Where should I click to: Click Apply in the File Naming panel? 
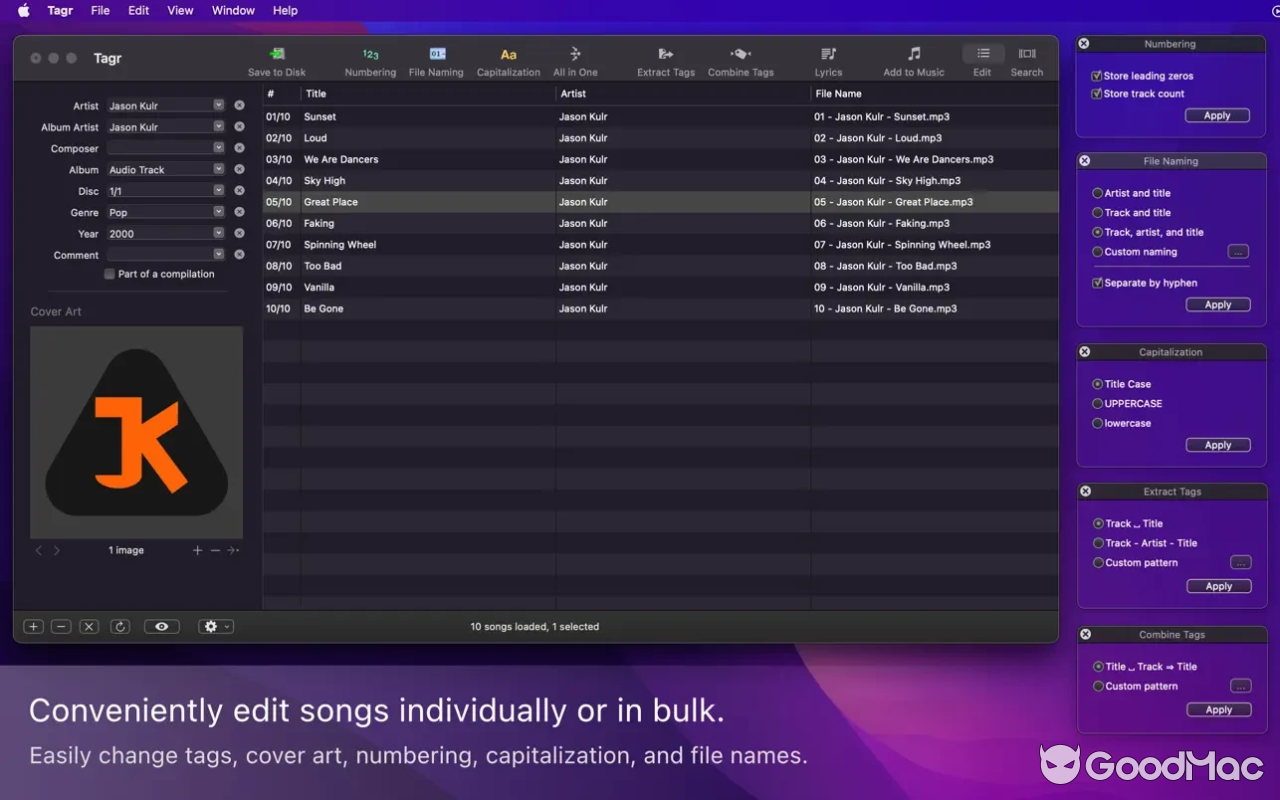pos(1217,305)
